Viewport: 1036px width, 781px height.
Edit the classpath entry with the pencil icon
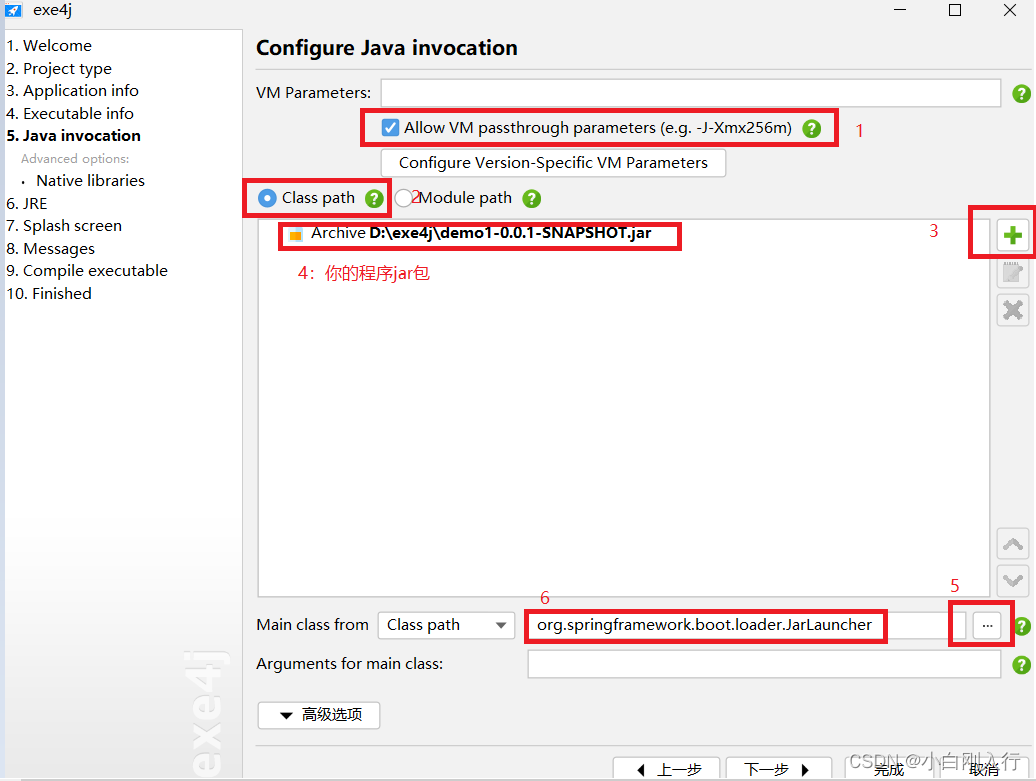1012,272
